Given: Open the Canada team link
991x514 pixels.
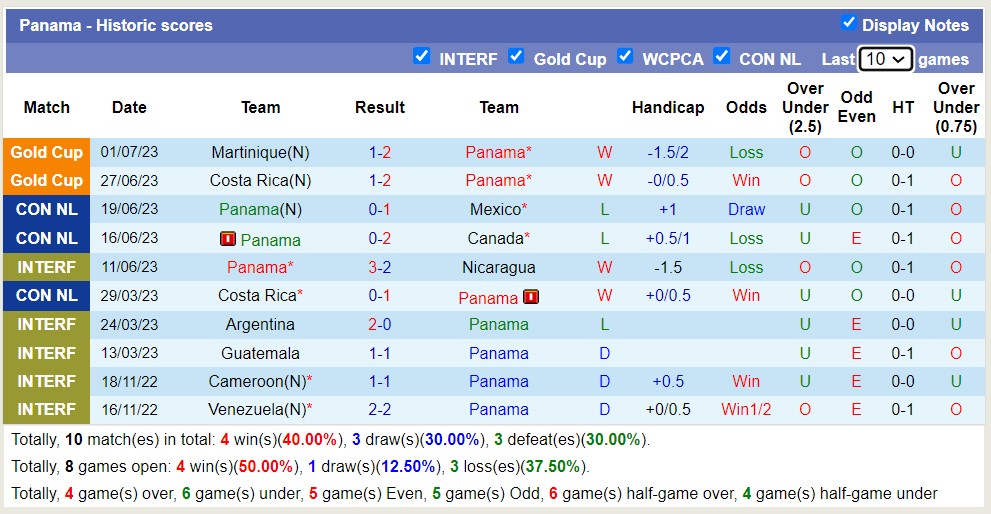Looking at the screenshot, I should [496, 239].
